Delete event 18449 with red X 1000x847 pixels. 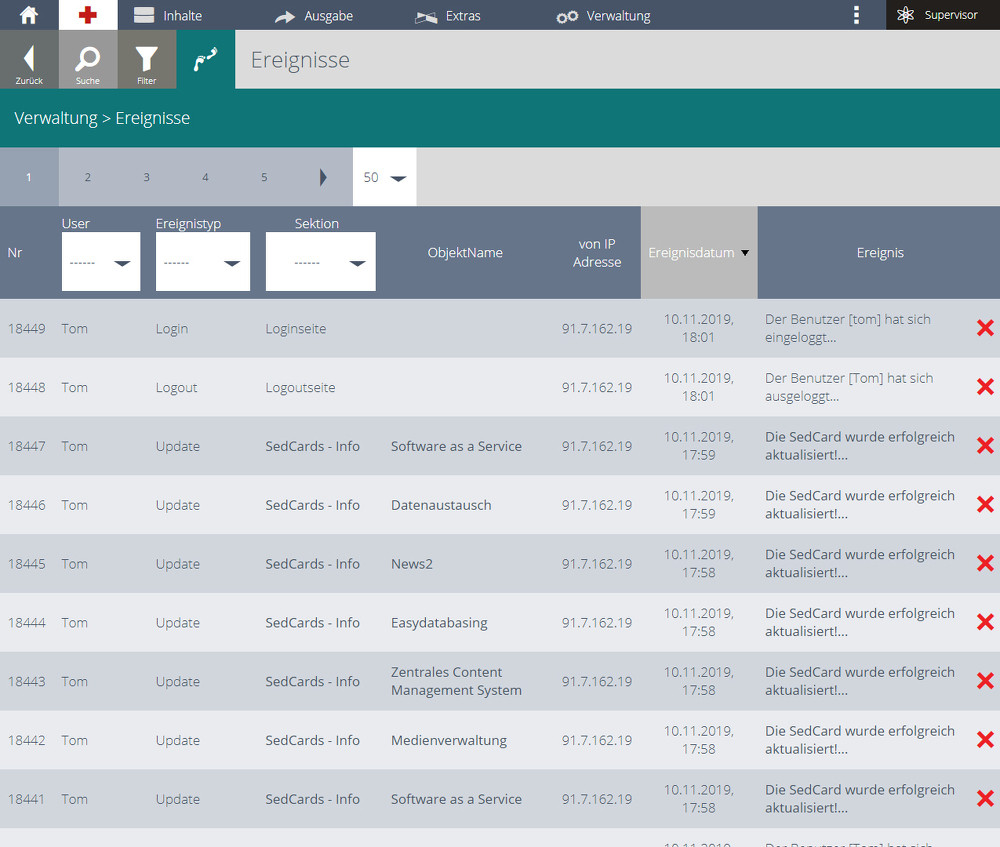(985, 328)
